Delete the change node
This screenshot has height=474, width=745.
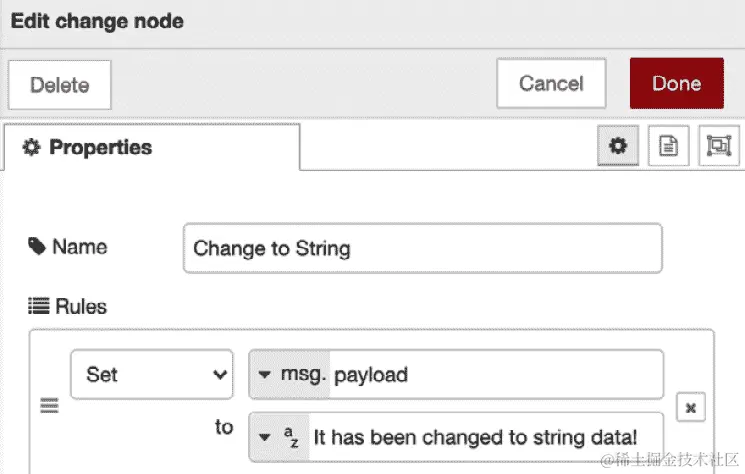[59, 85]
